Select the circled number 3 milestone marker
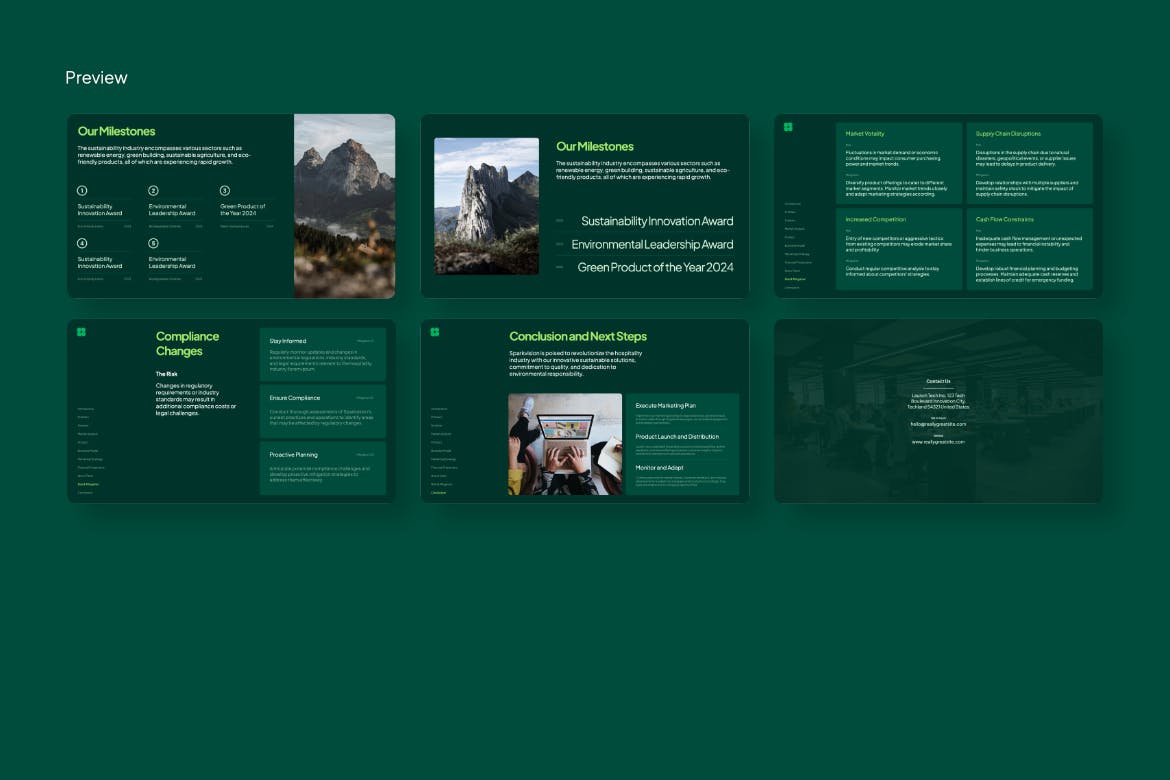The height and width of the screenshot is (780, 1170). pos(225,190)
